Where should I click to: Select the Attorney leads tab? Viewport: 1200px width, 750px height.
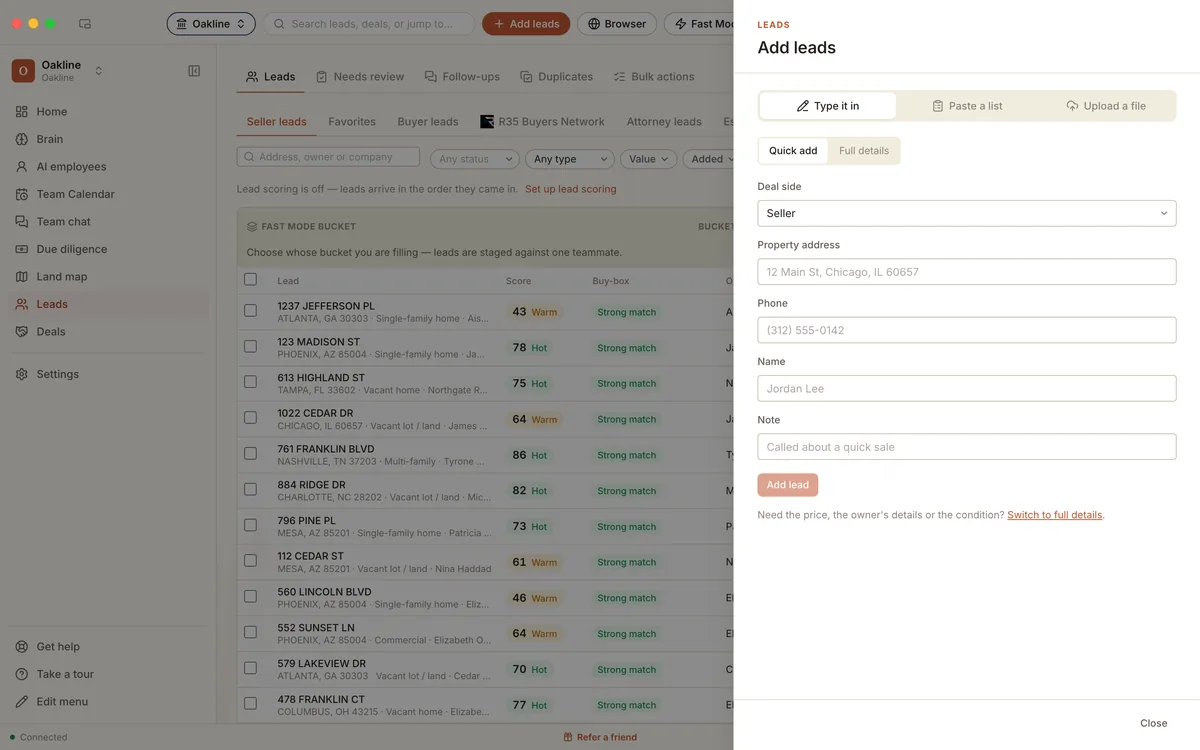[x=664, y=122]
